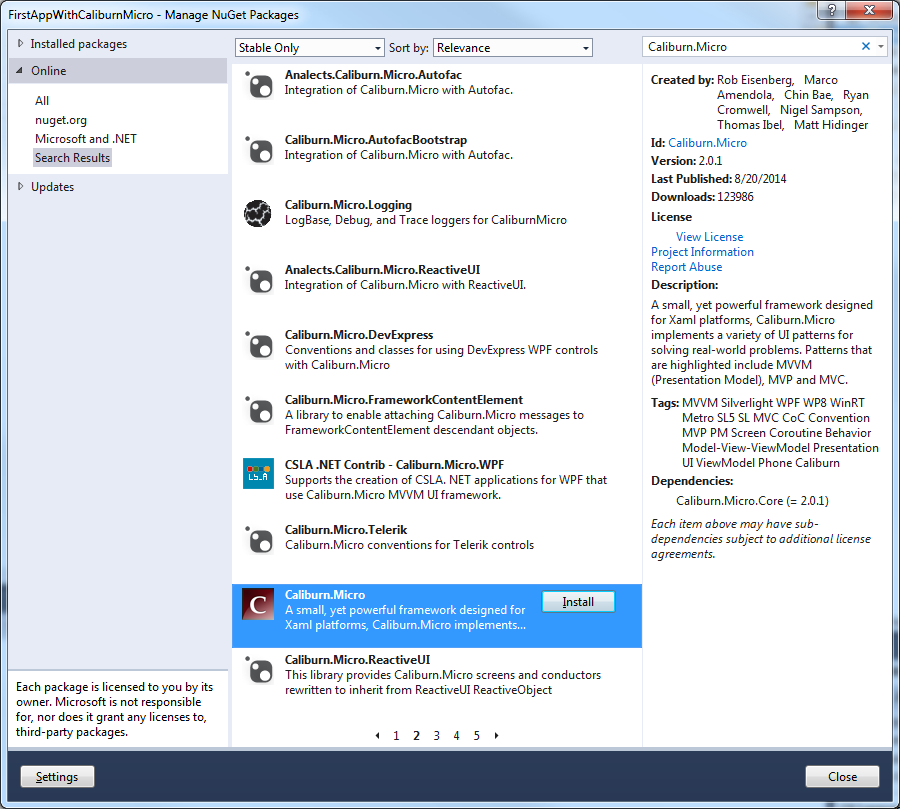
Task: Open the Project Information link
Action: (x=702, y=251)
